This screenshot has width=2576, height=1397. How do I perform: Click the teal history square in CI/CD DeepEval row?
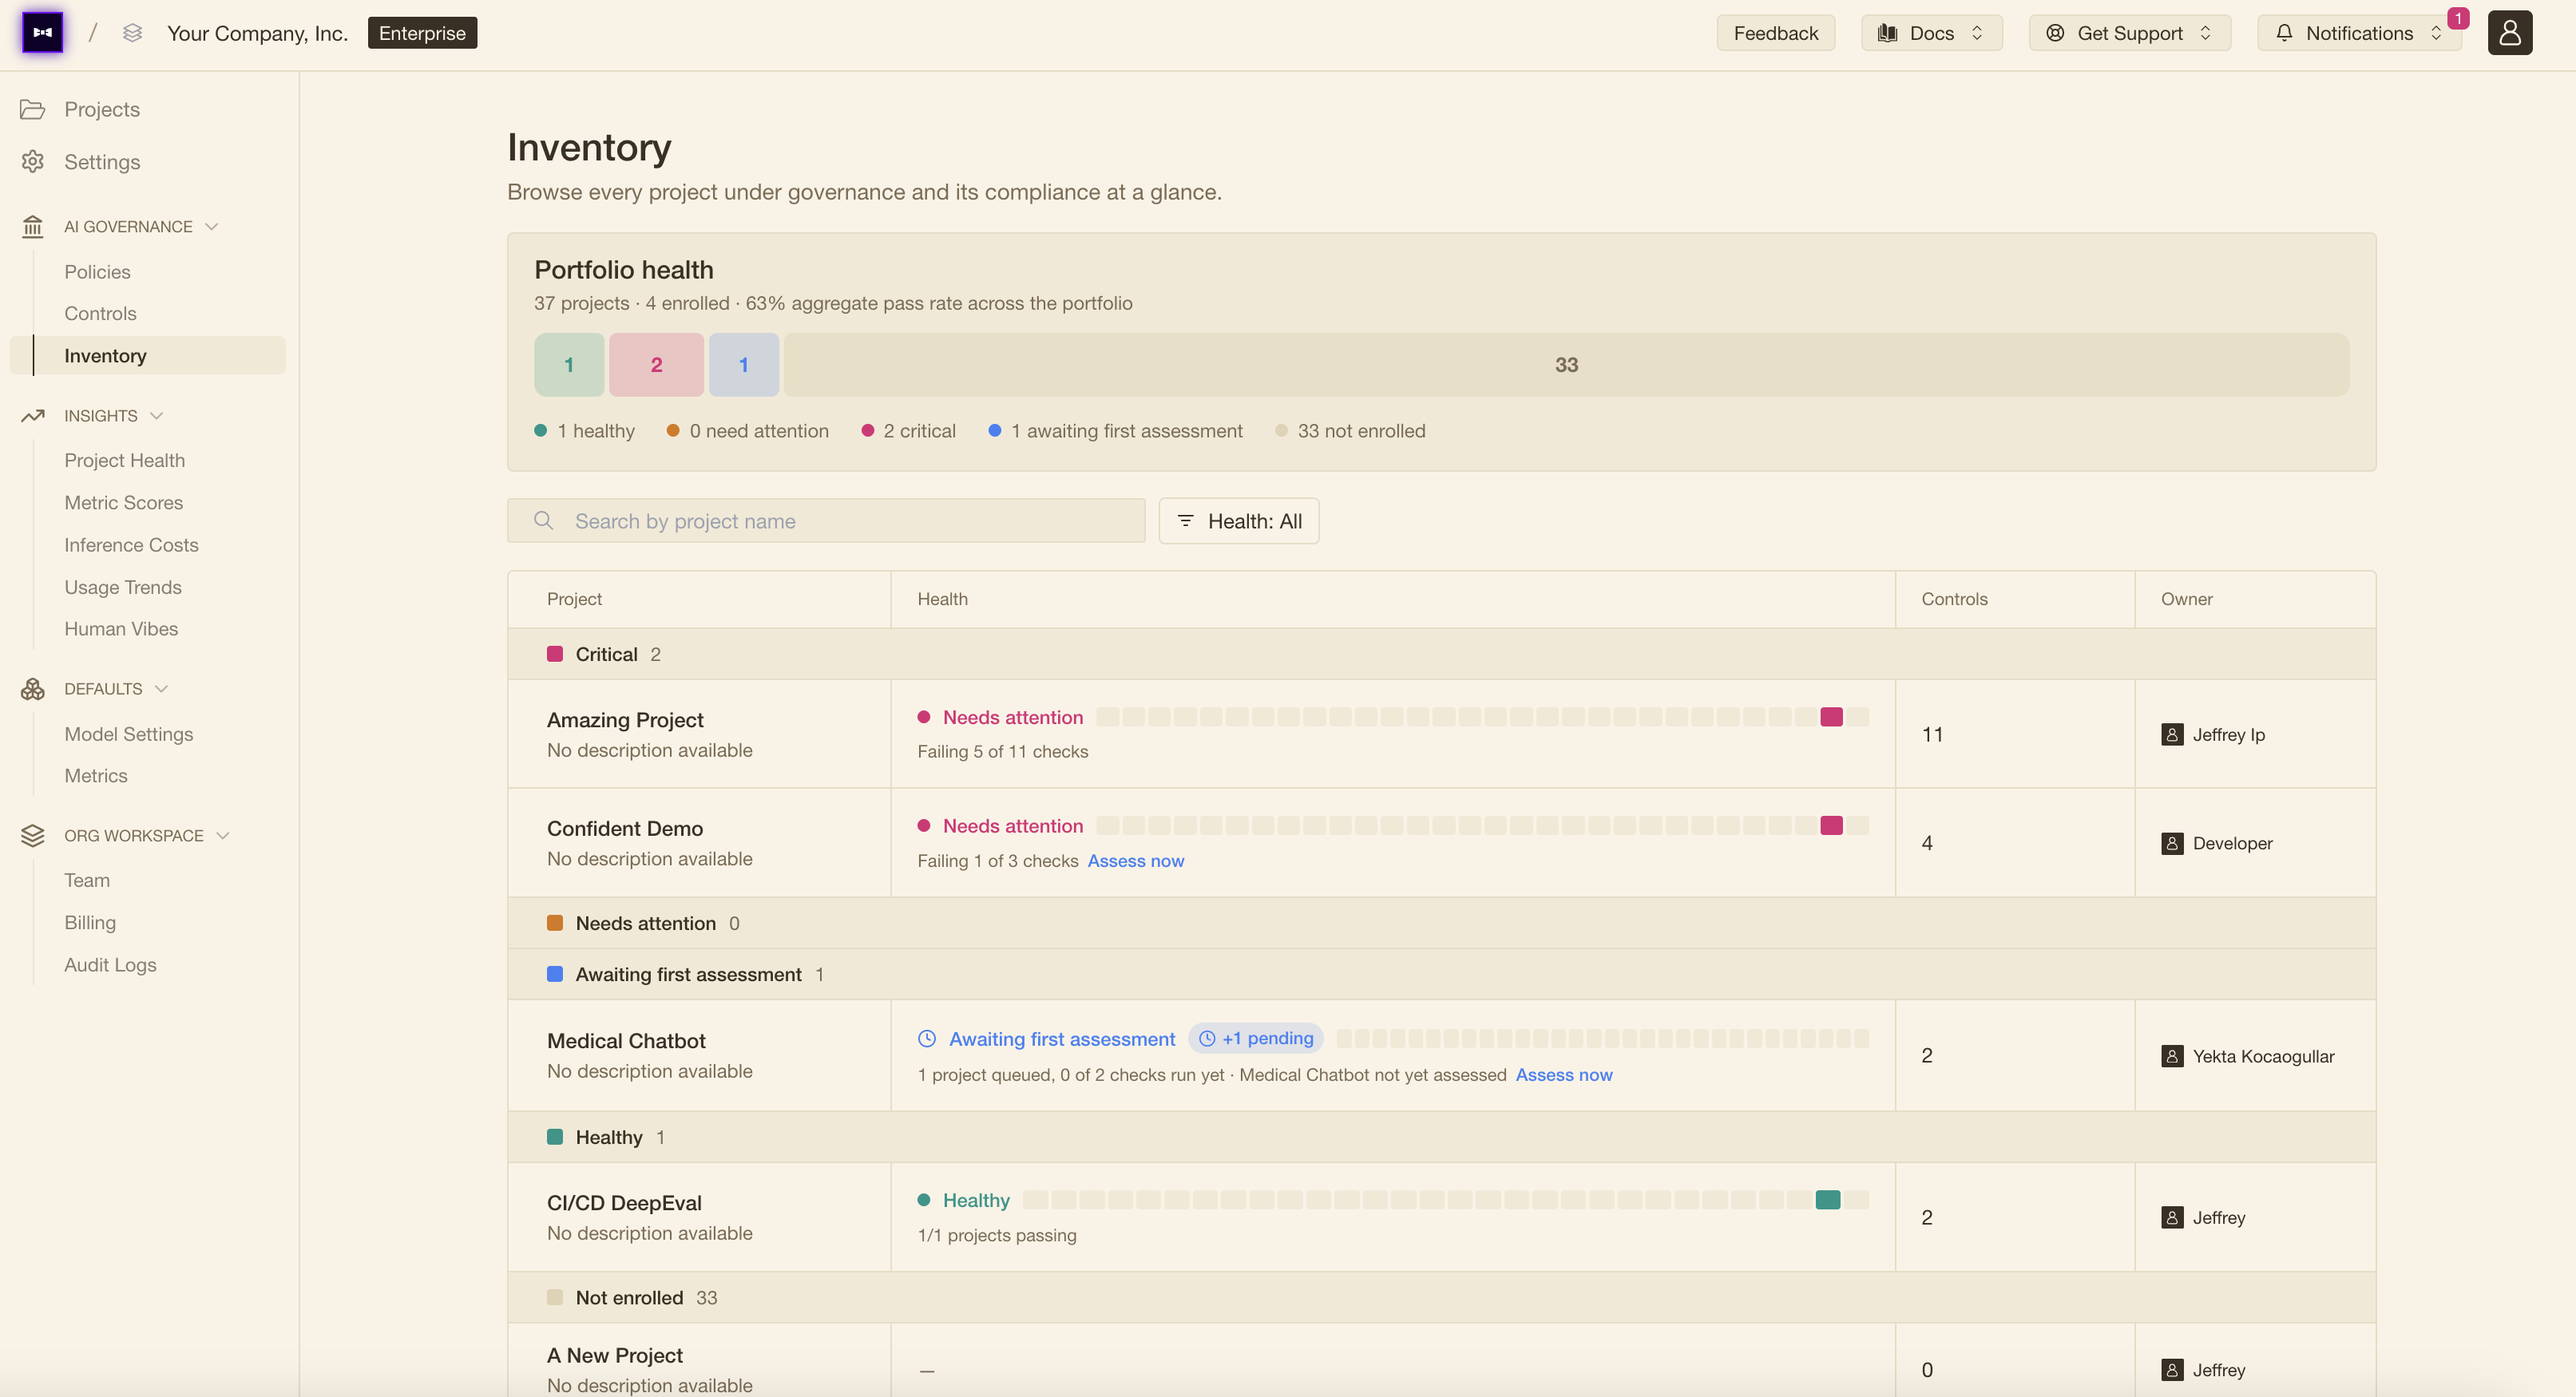coord(1828,1200)
